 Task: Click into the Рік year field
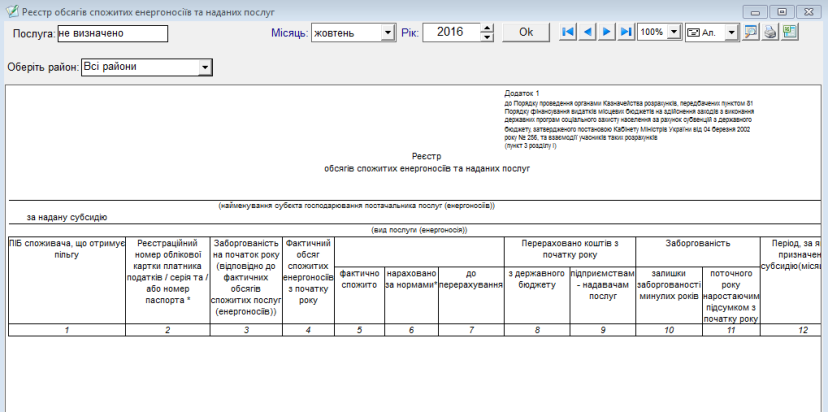coord(450,33)
